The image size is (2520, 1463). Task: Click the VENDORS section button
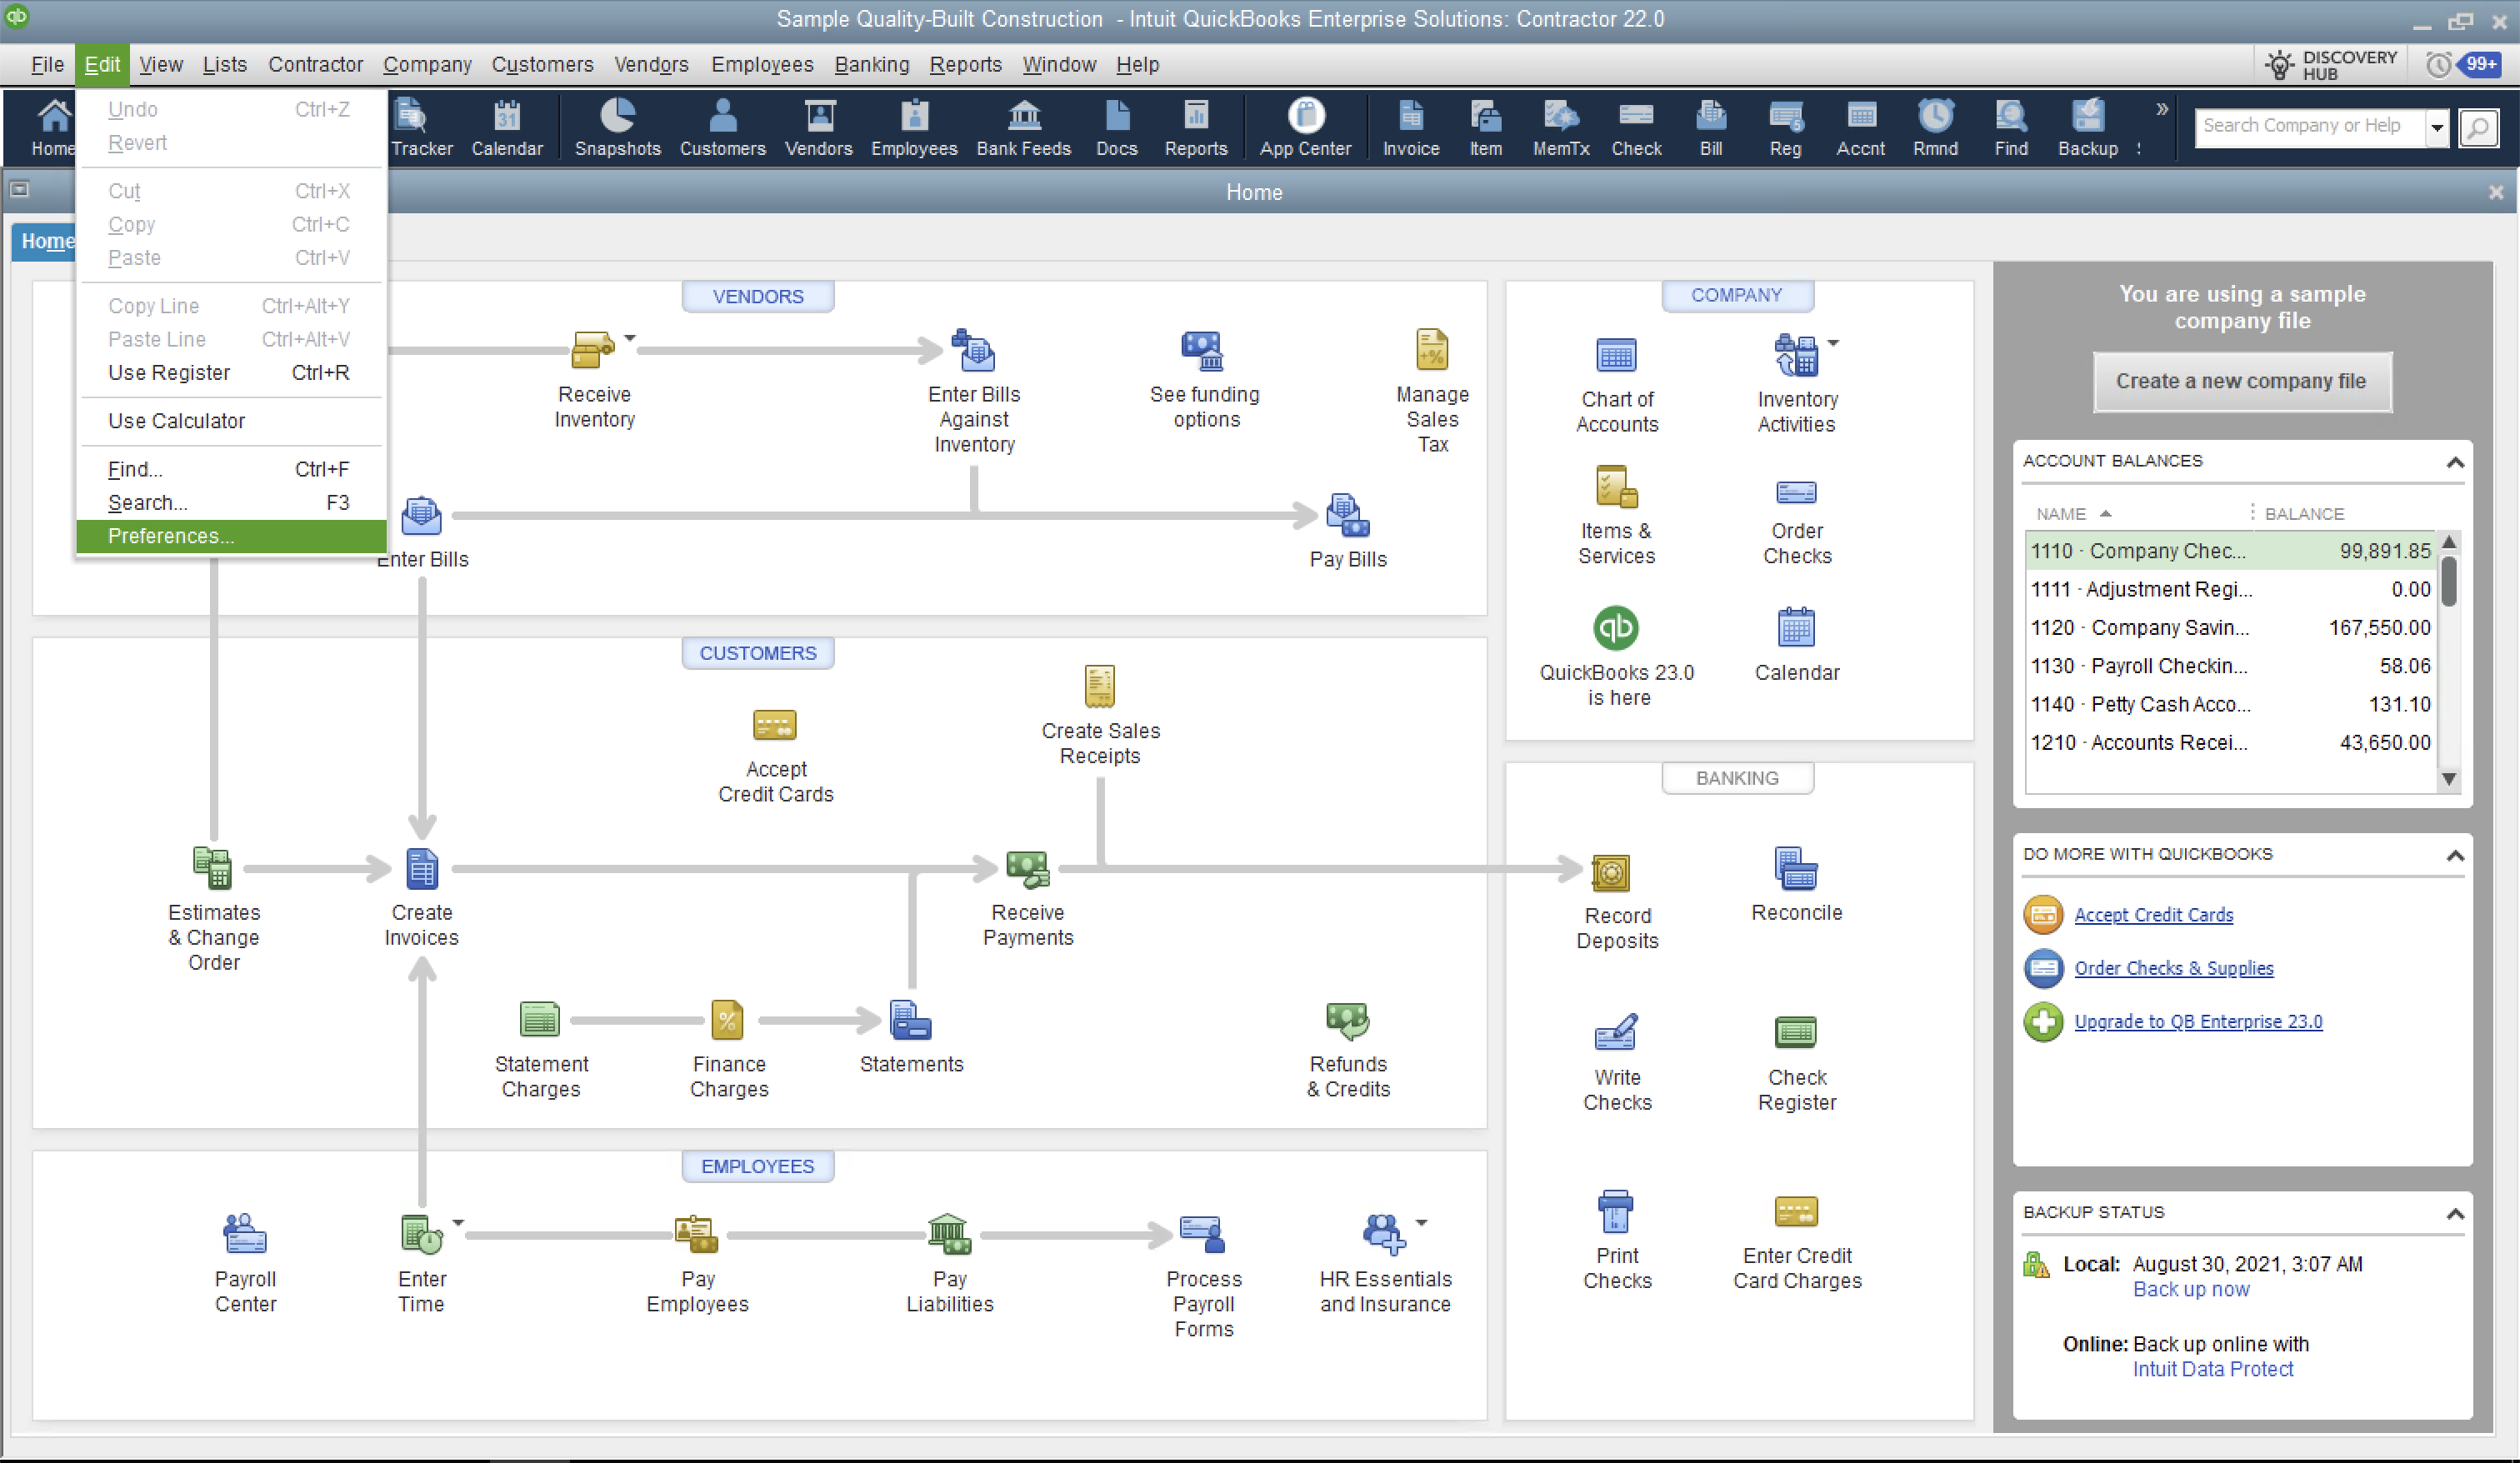tap(757, 296)
